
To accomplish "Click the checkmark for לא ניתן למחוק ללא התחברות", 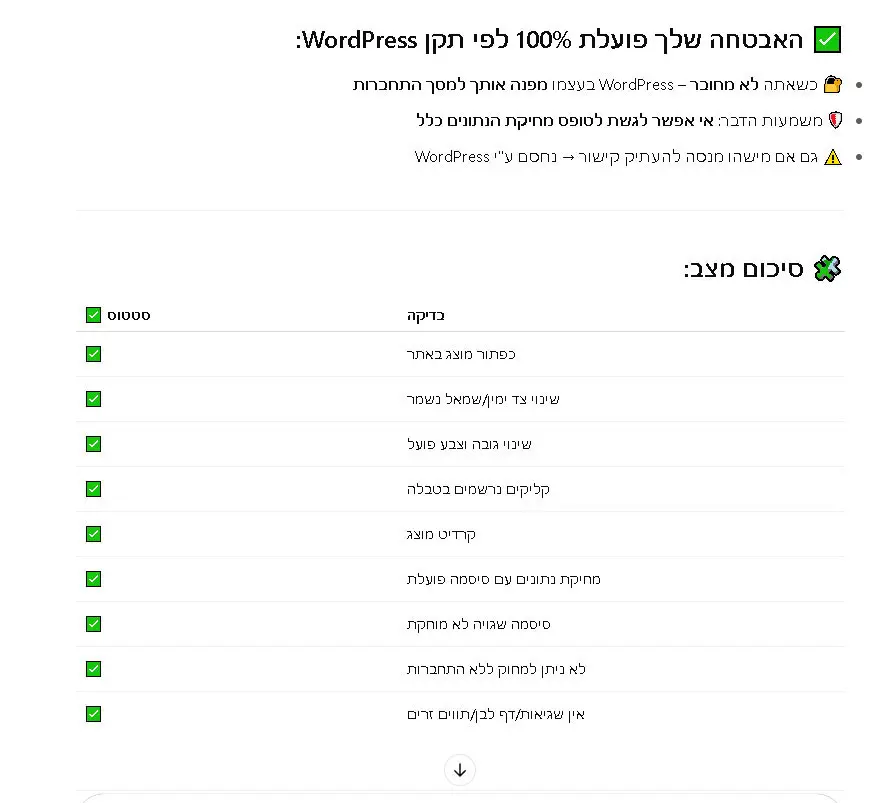I will coord(93,669).
